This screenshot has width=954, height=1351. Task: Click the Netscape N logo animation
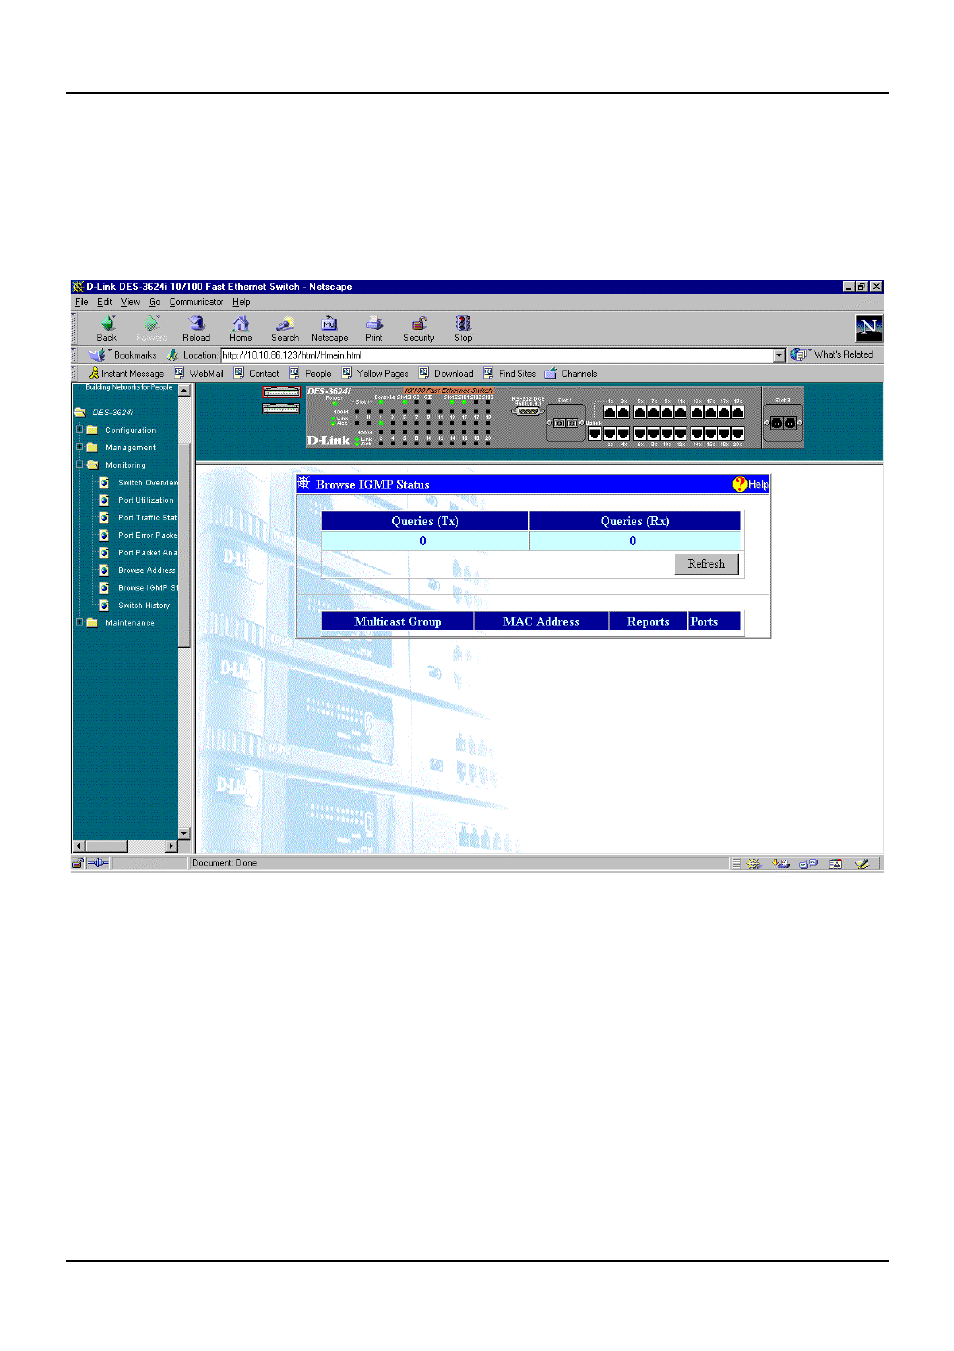pos(869,328)
